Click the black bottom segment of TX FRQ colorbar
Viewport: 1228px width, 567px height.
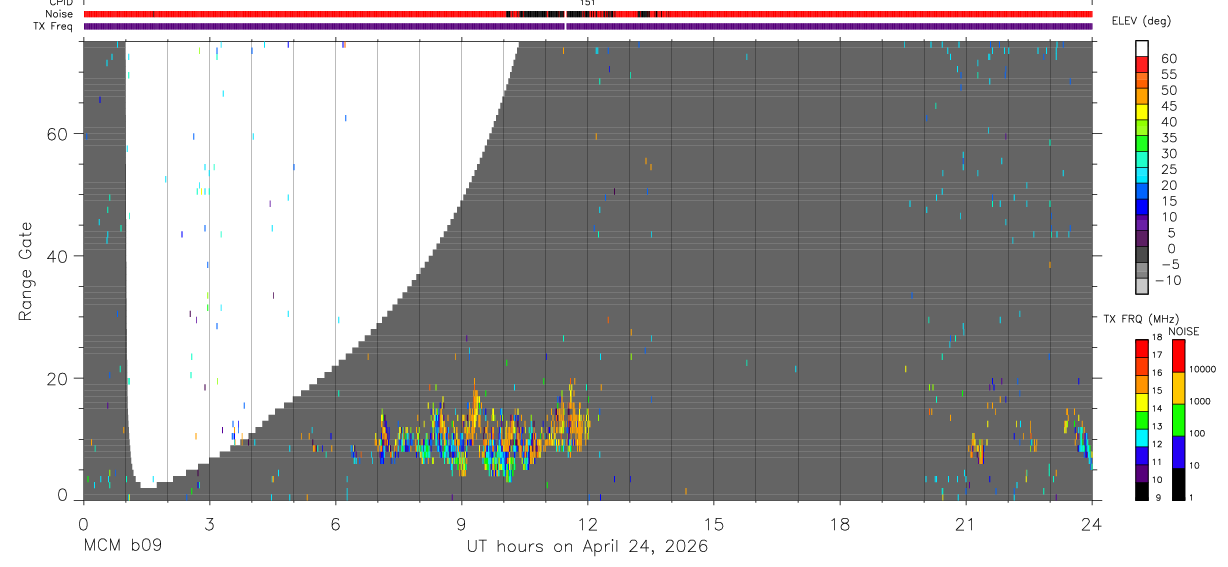click(1142, 491)
